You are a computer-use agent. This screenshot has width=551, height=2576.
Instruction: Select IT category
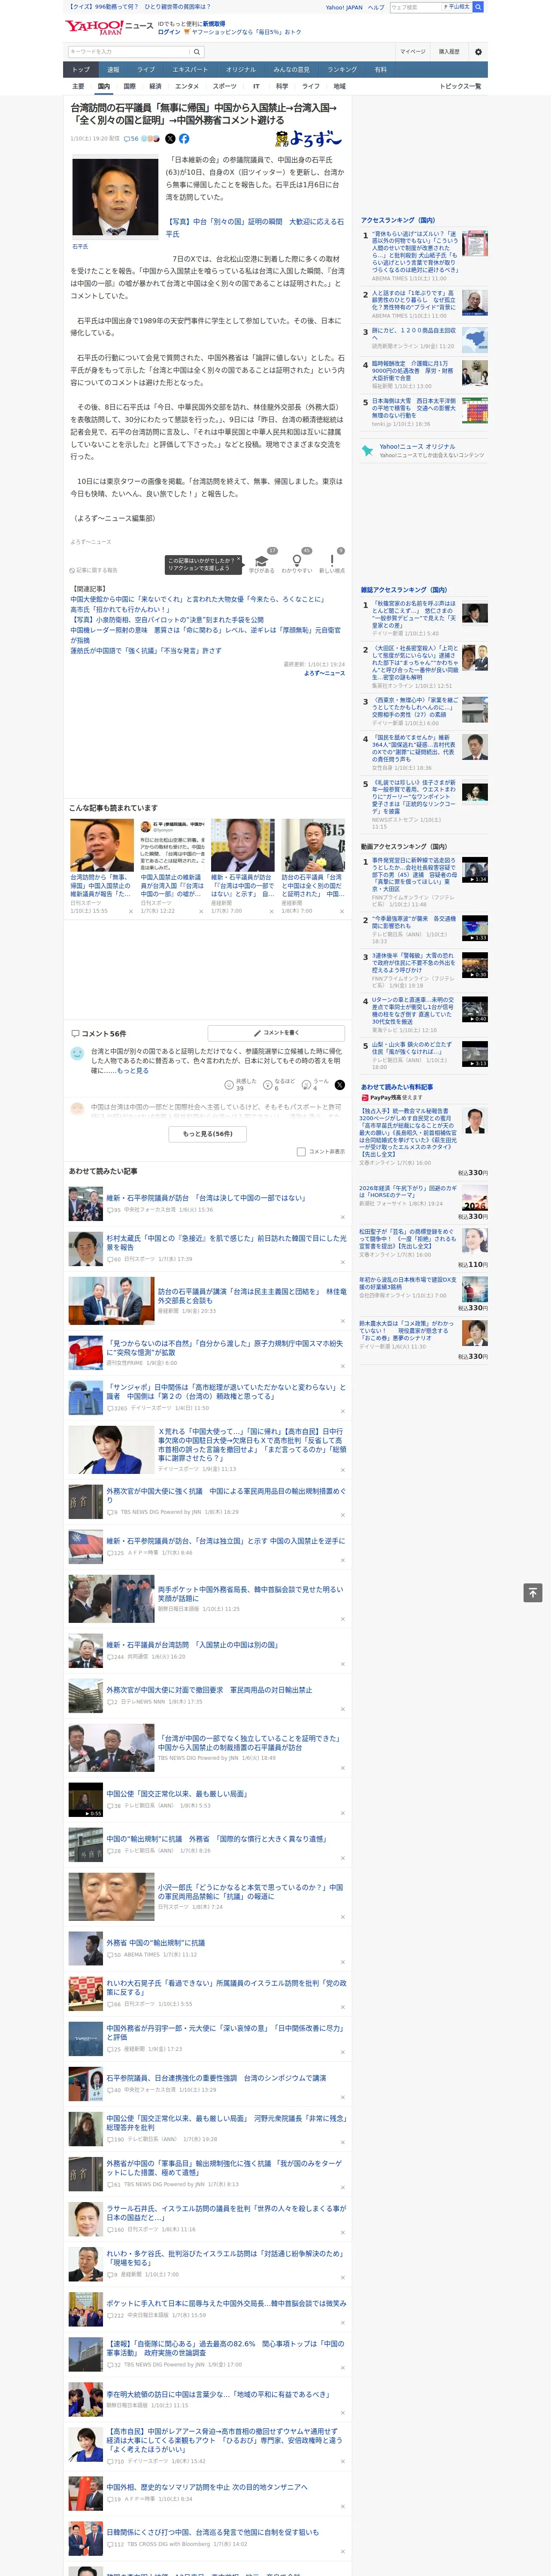256,86
